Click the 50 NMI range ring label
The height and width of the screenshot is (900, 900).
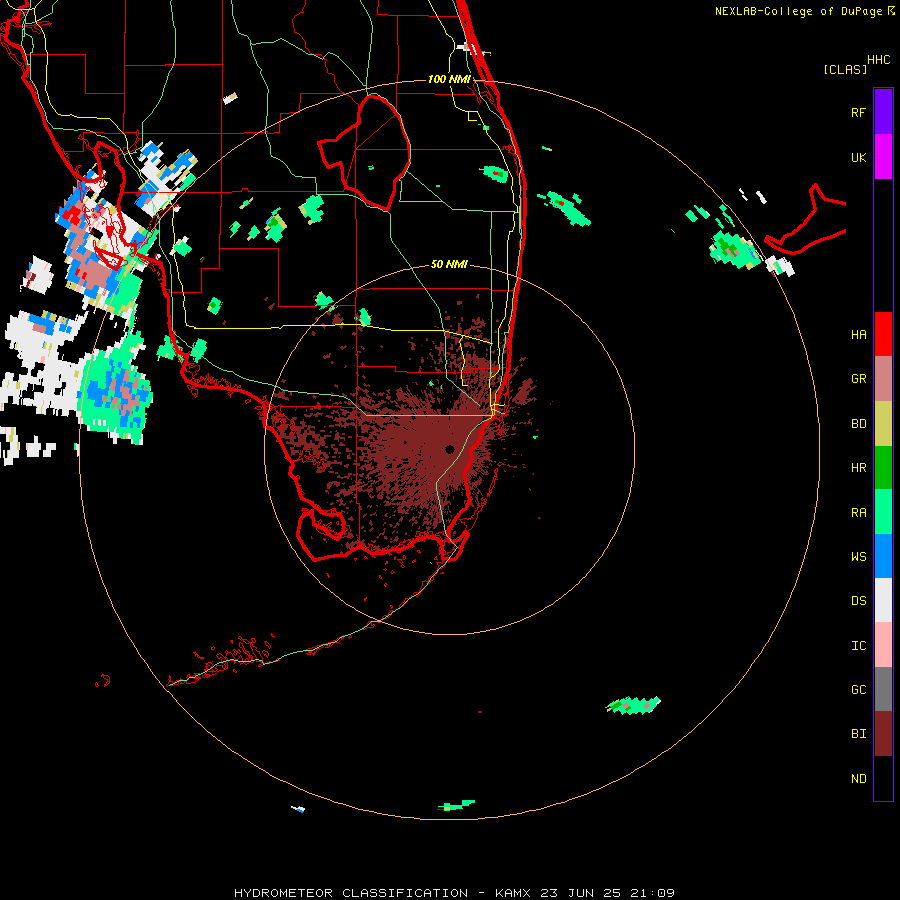[449, 264]
